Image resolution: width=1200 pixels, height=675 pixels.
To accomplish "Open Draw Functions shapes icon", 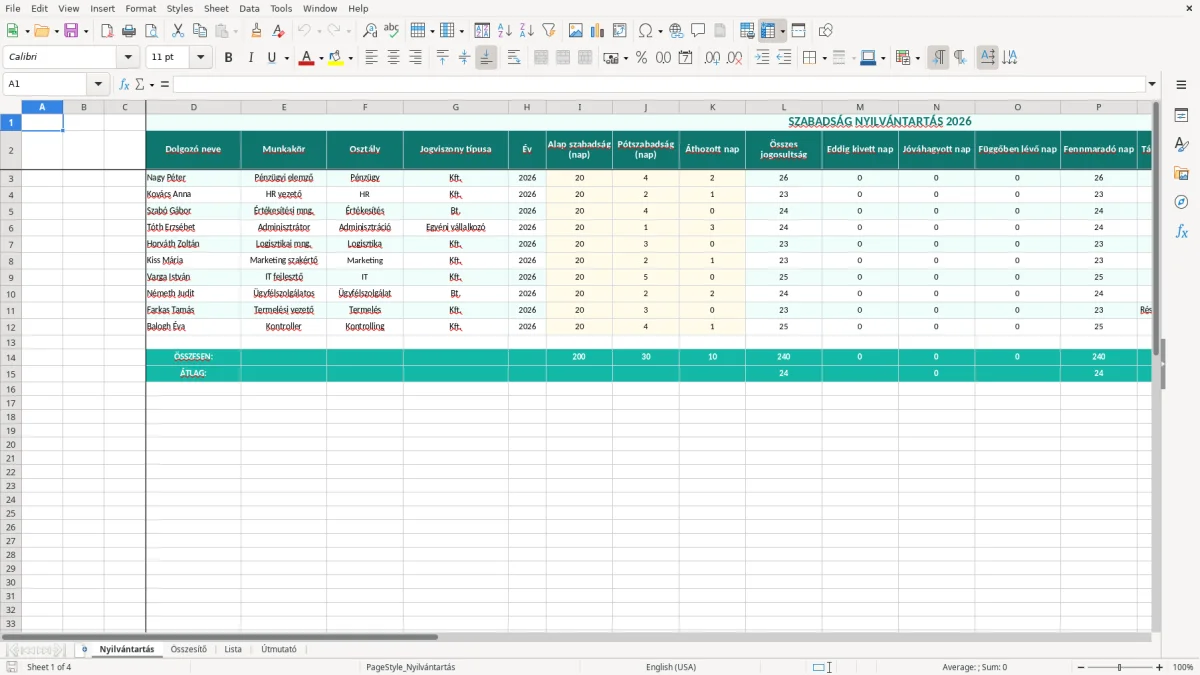I will [826, 31].
